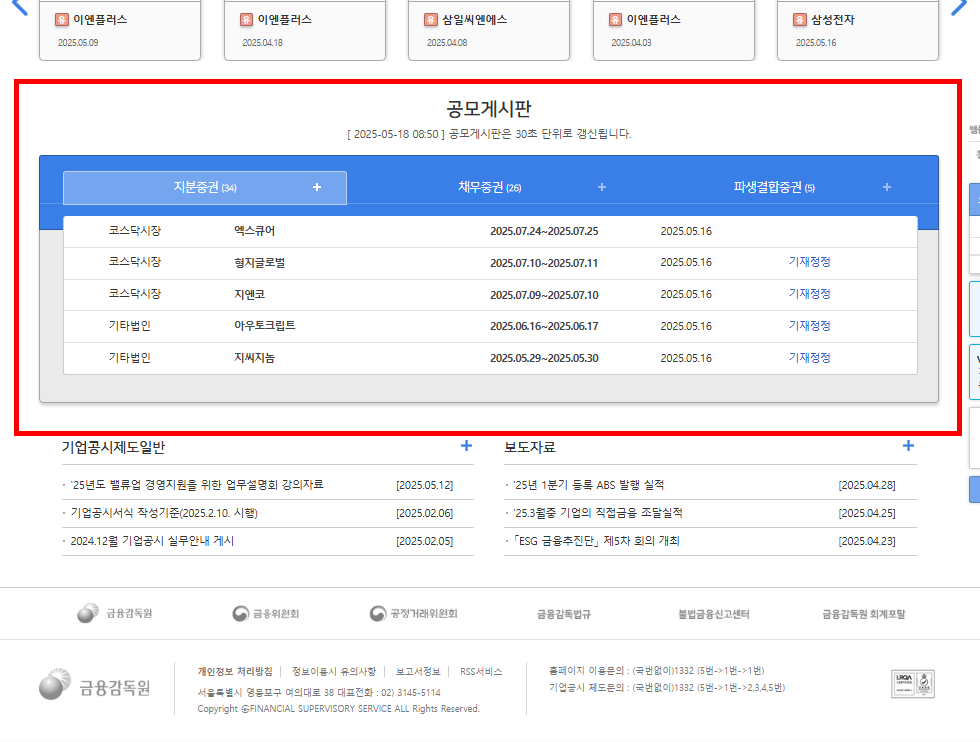This screenshot has width=980, height=742.
Task: Expand the 채무증권 list with the plus icon
Action: pos(602,188)
